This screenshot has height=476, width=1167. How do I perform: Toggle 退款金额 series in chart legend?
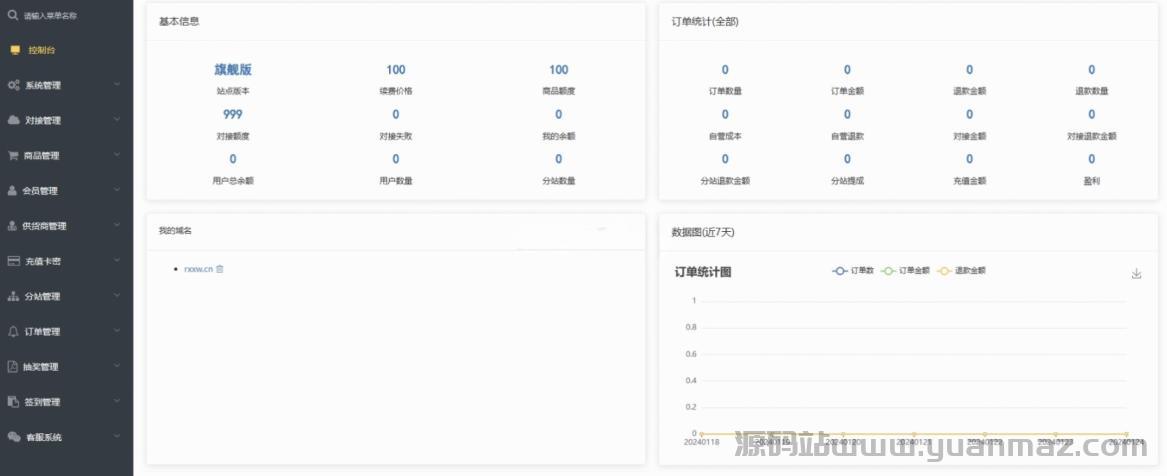tap(961, 271)
